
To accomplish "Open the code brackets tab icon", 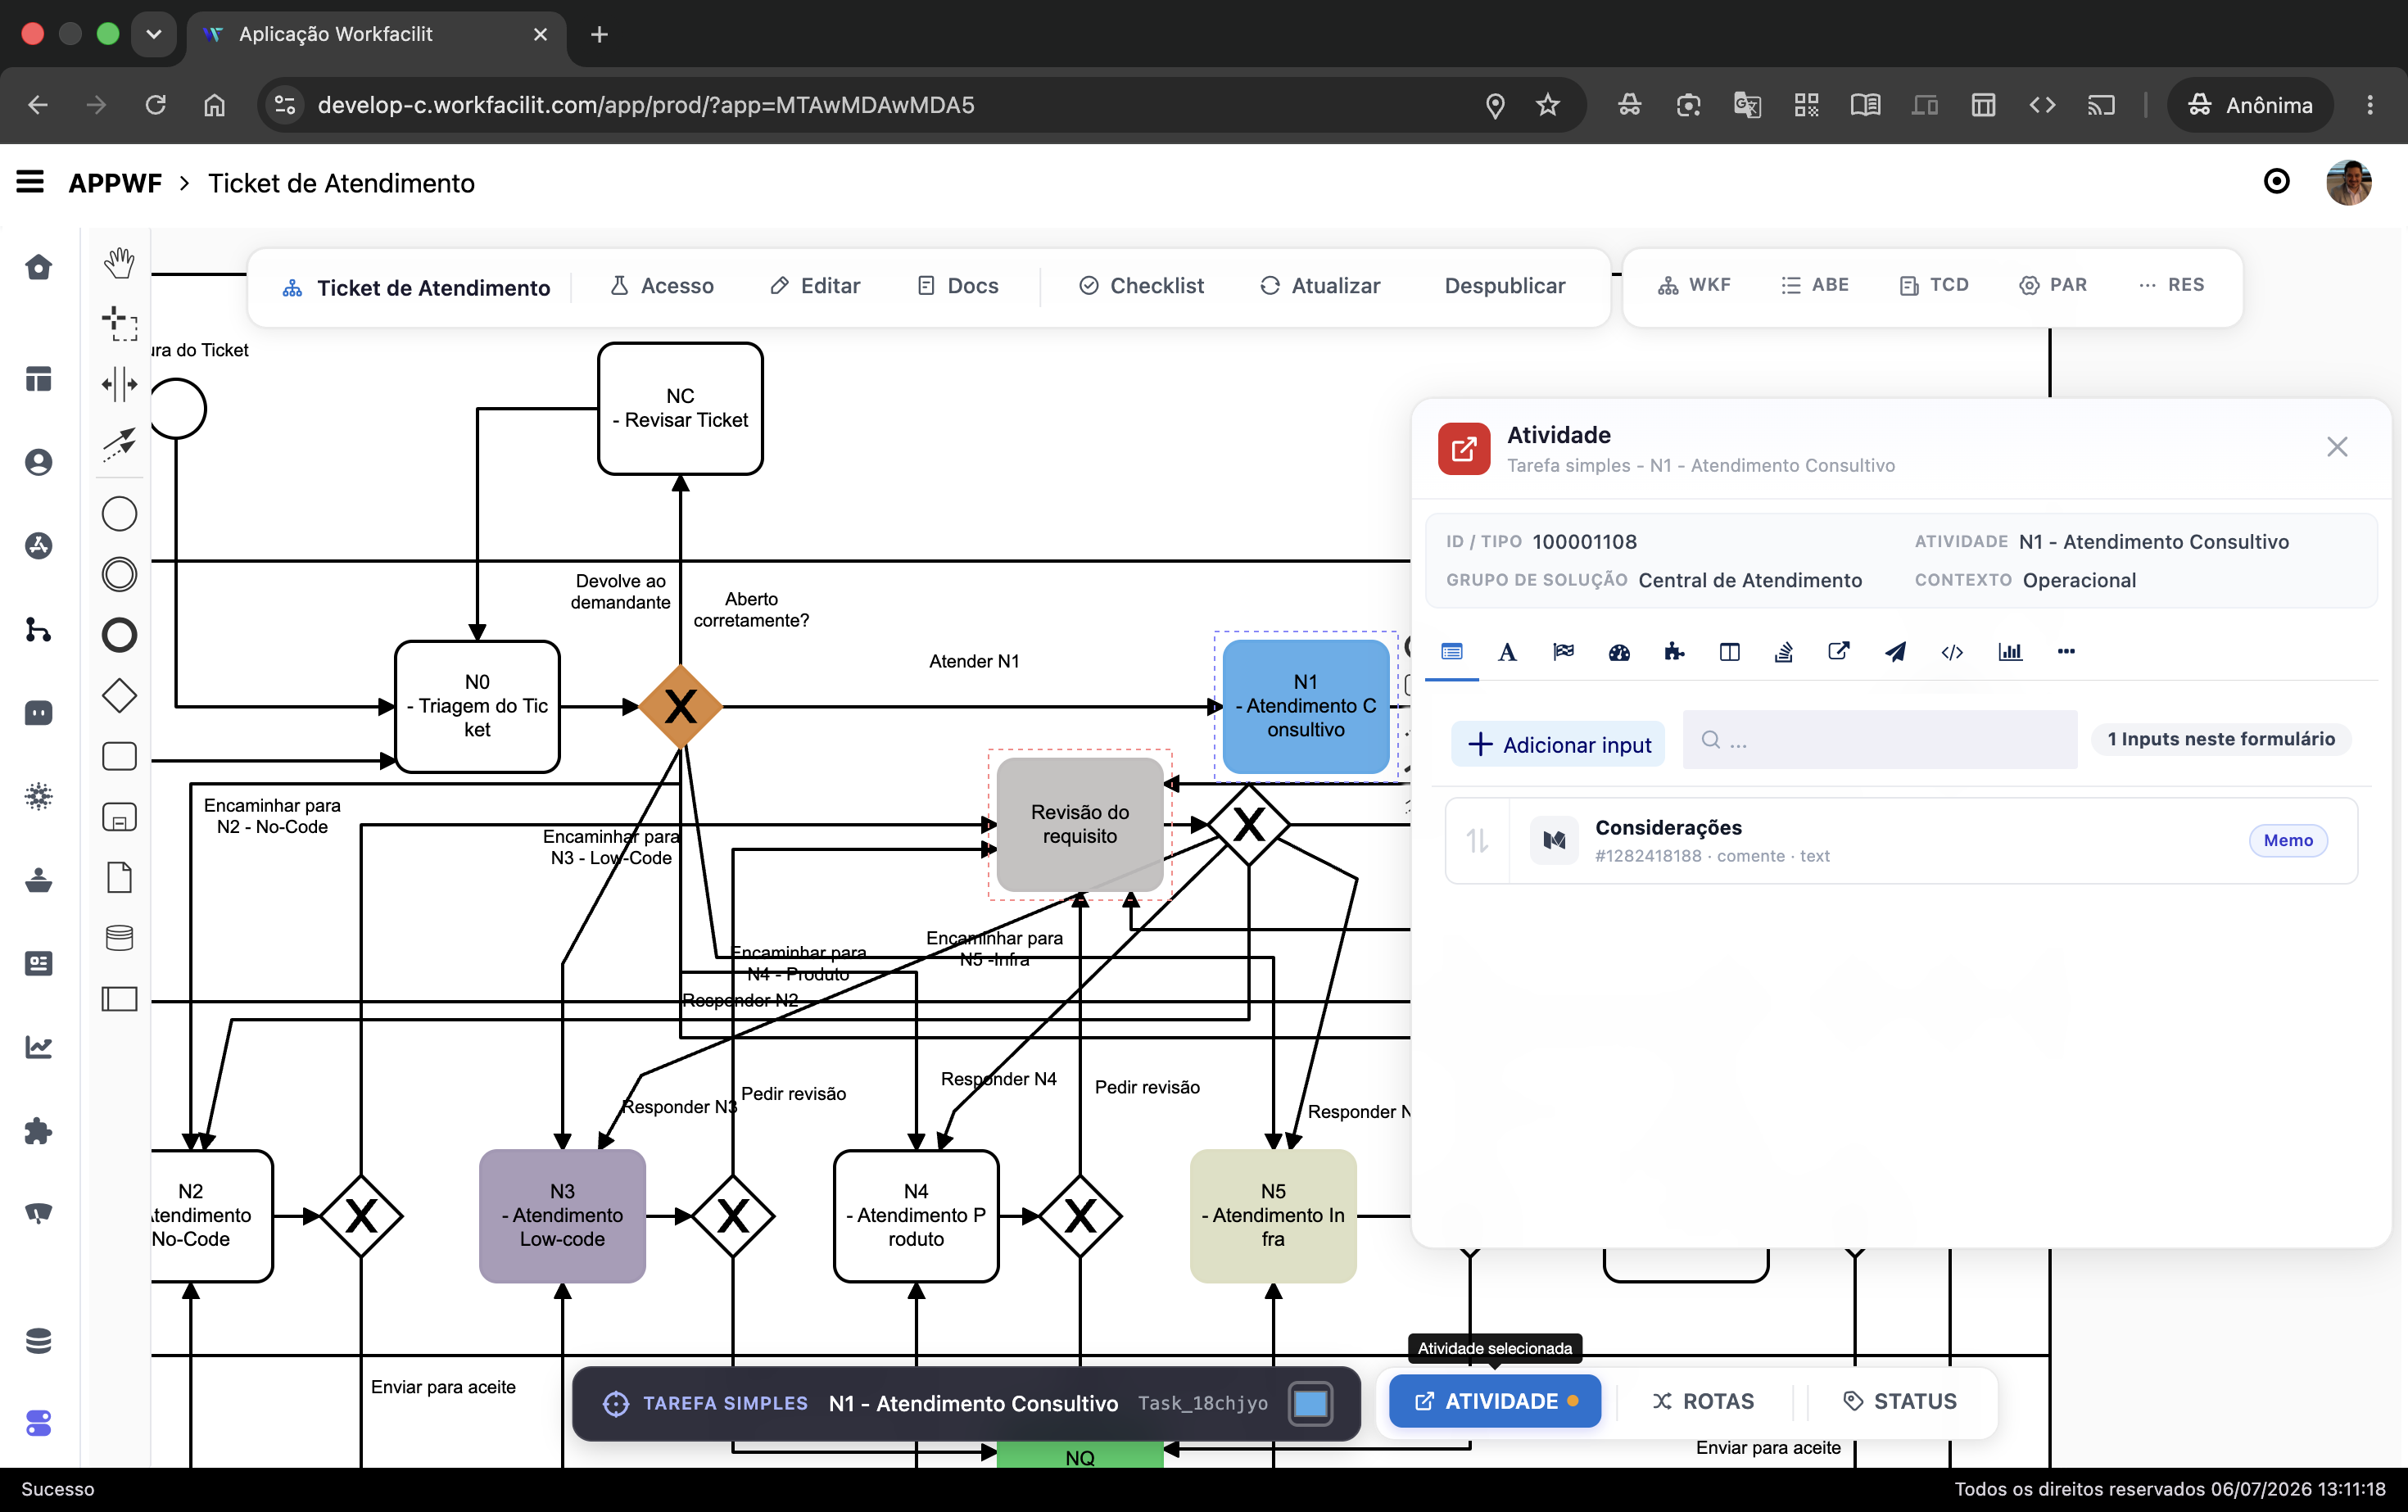I will tap(1952, 652).
